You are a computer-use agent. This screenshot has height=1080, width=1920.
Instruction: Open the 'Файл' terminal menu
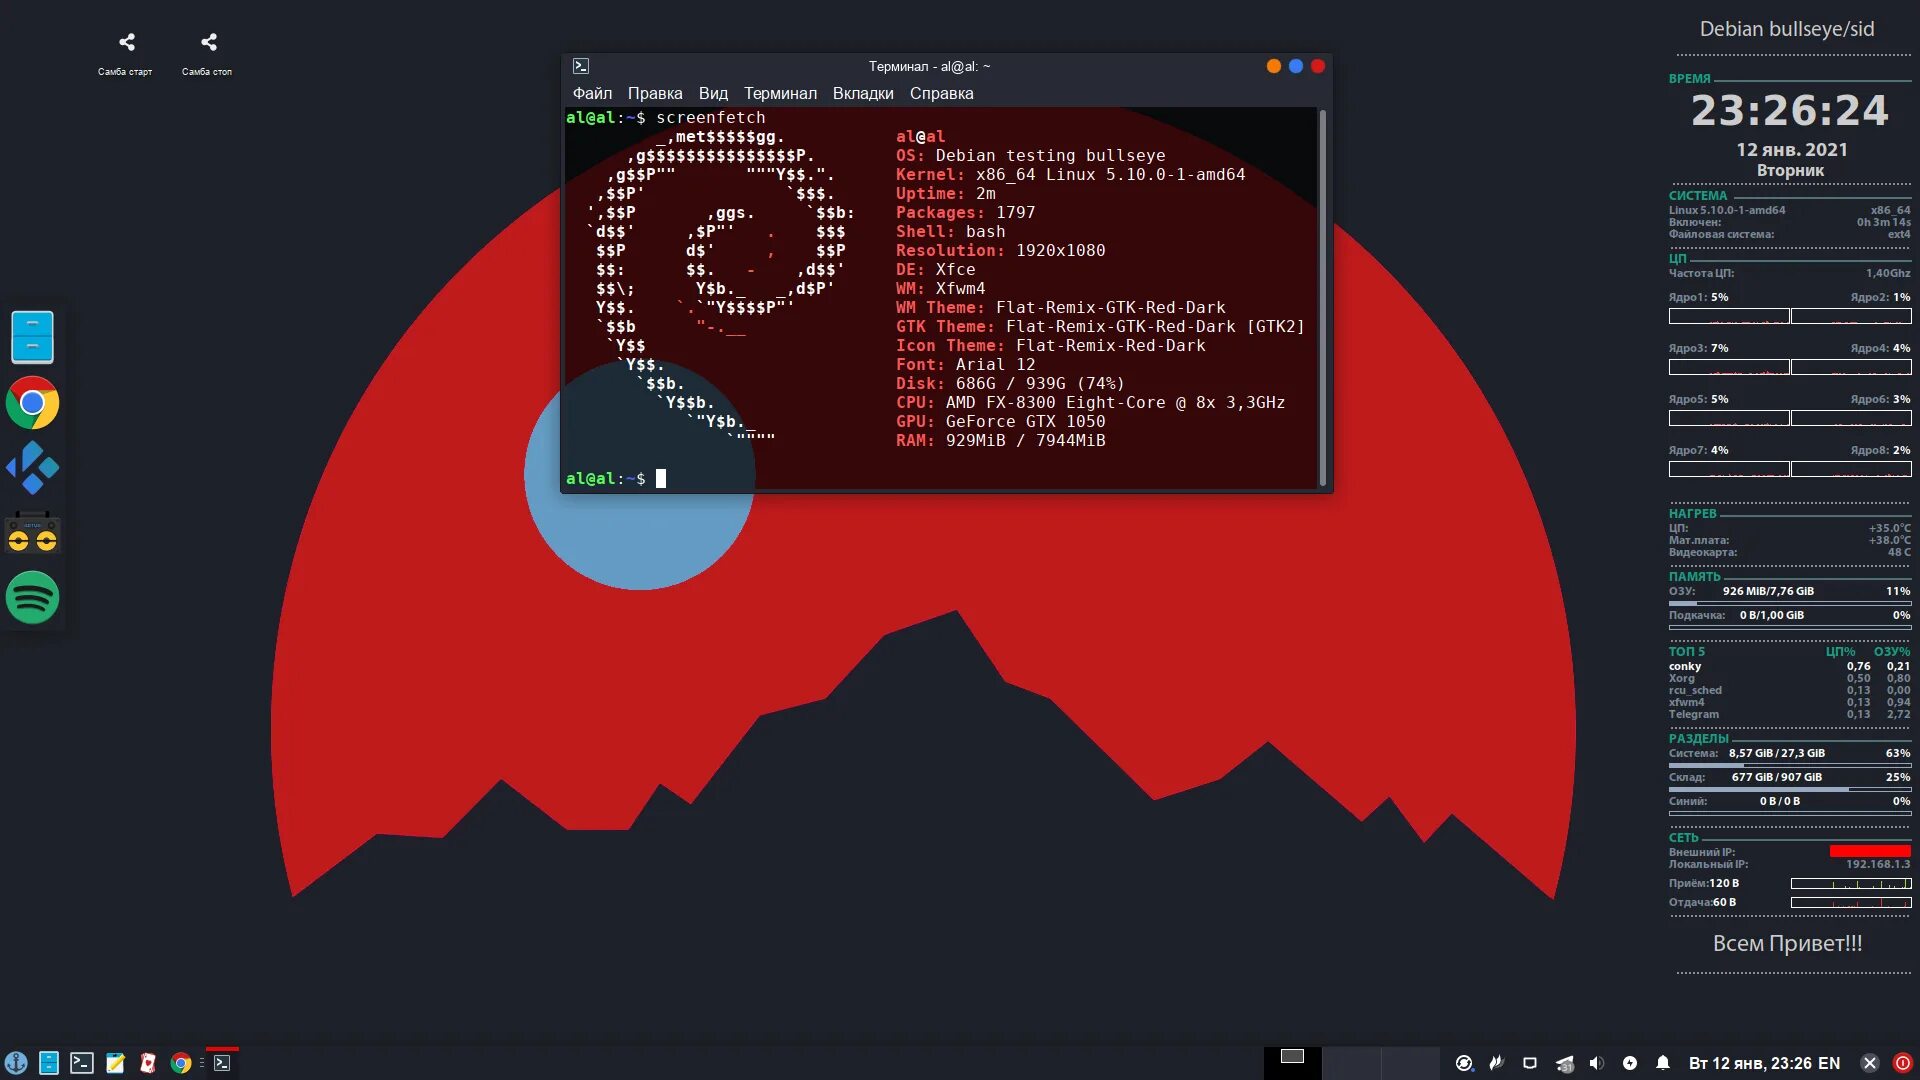592,93
